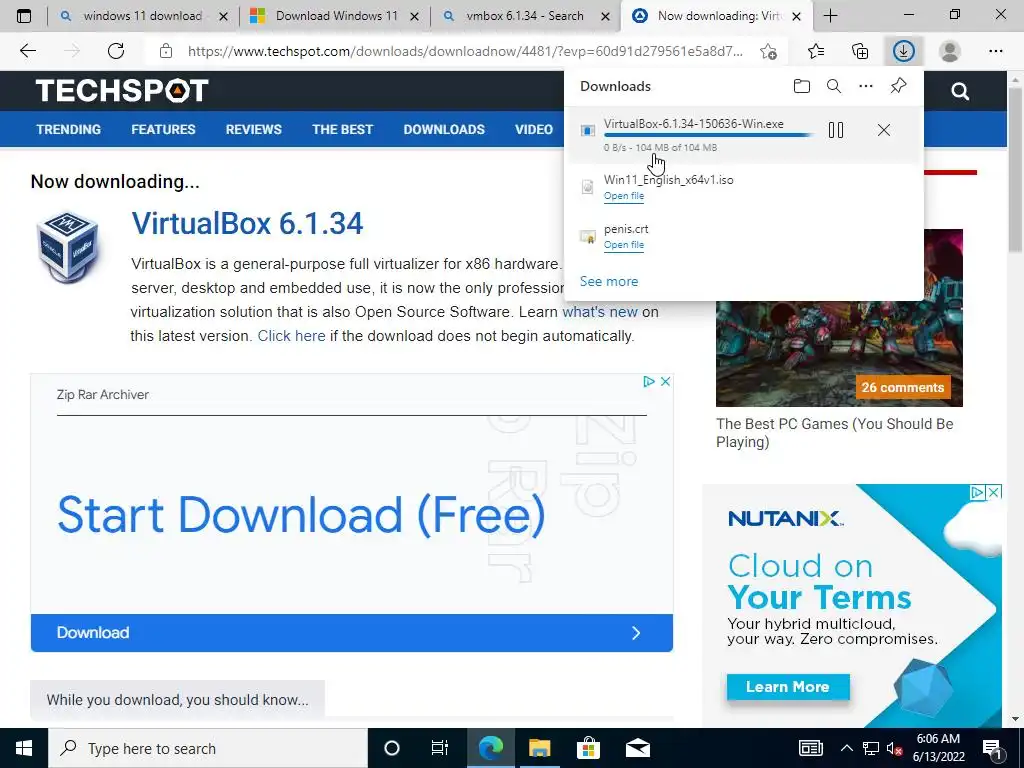
Task: Click here to restart the download
Action: (291, 336)
